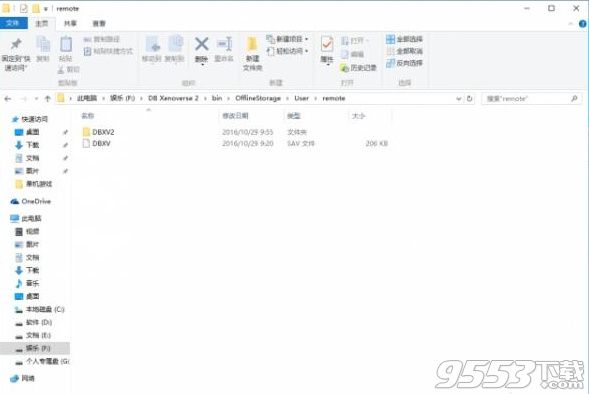Click User in the address path
The height and width of the screenshot is (394, 589).
[302, 98]
